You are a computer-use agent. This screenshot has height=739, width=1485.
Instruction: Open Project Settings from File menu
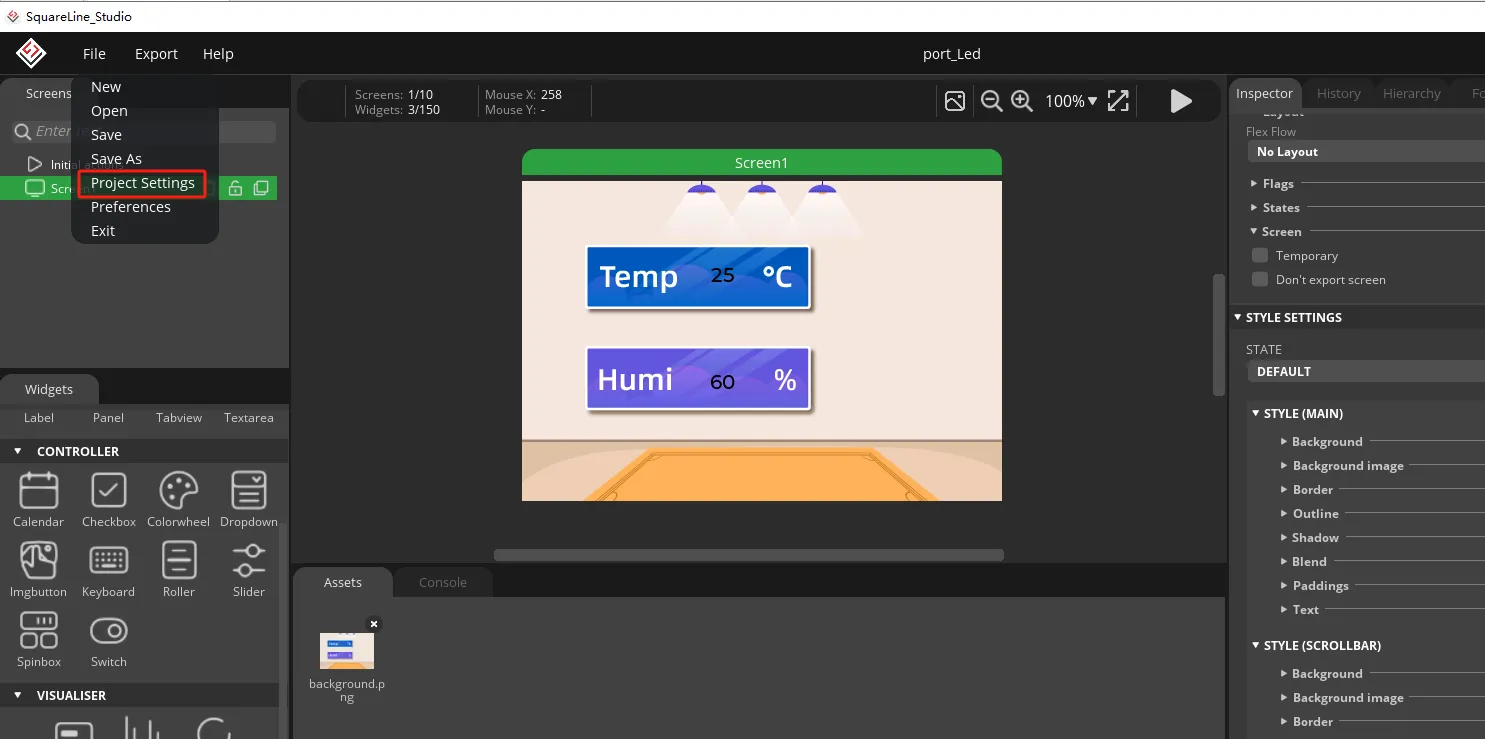click(142, 183)
